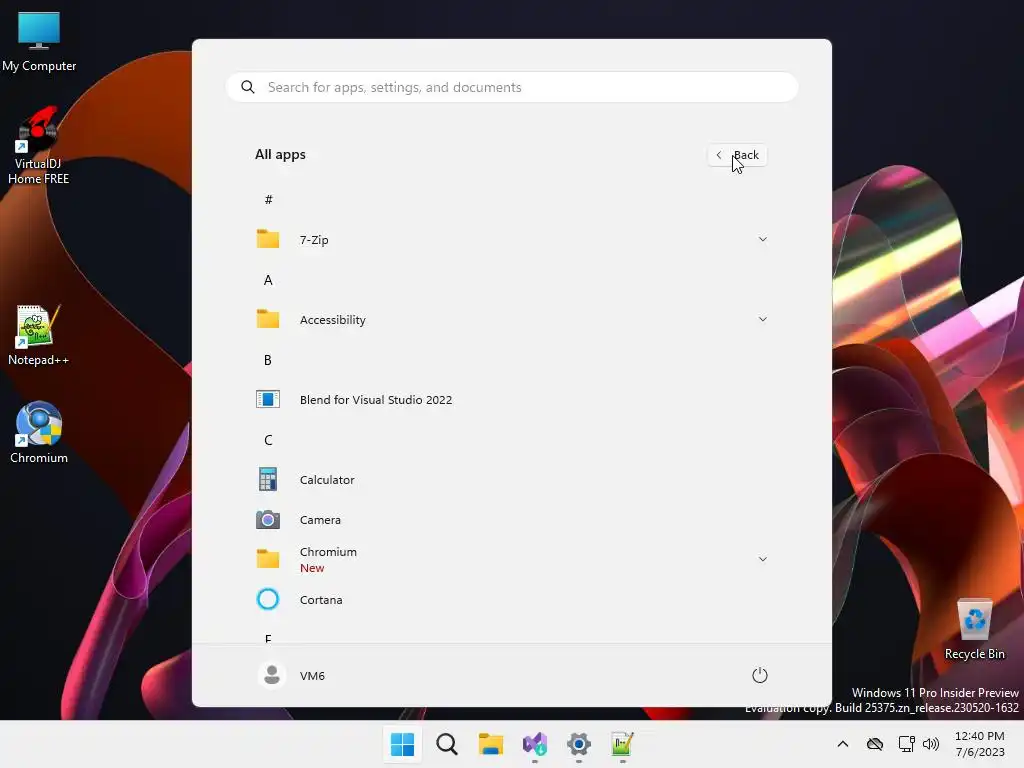Click the volume speaker tray icon
Screen dimensions: 1024x768
[931, 744]
